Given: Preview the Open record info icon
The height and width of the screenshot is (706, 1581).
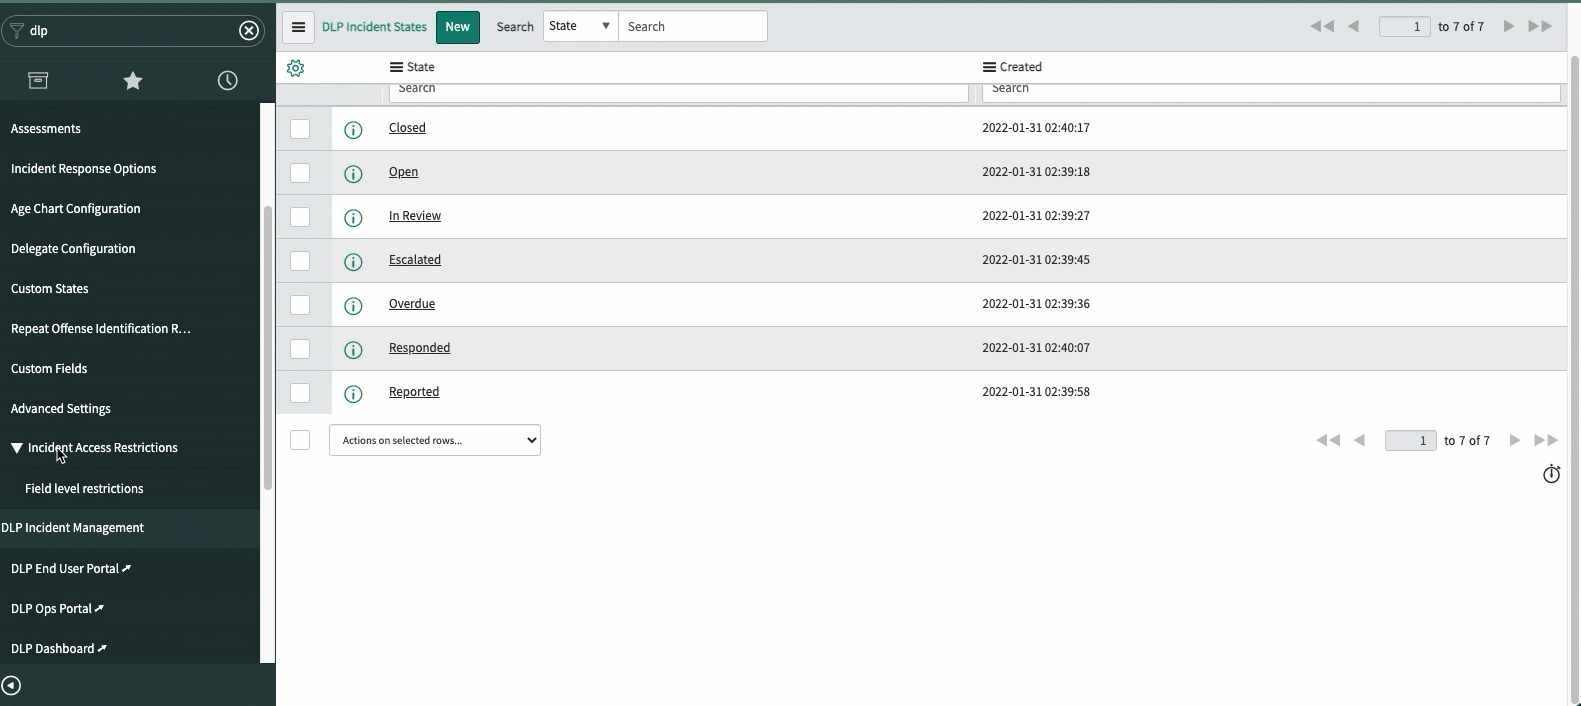Looking at the screenshot, I should pos(353,174).
